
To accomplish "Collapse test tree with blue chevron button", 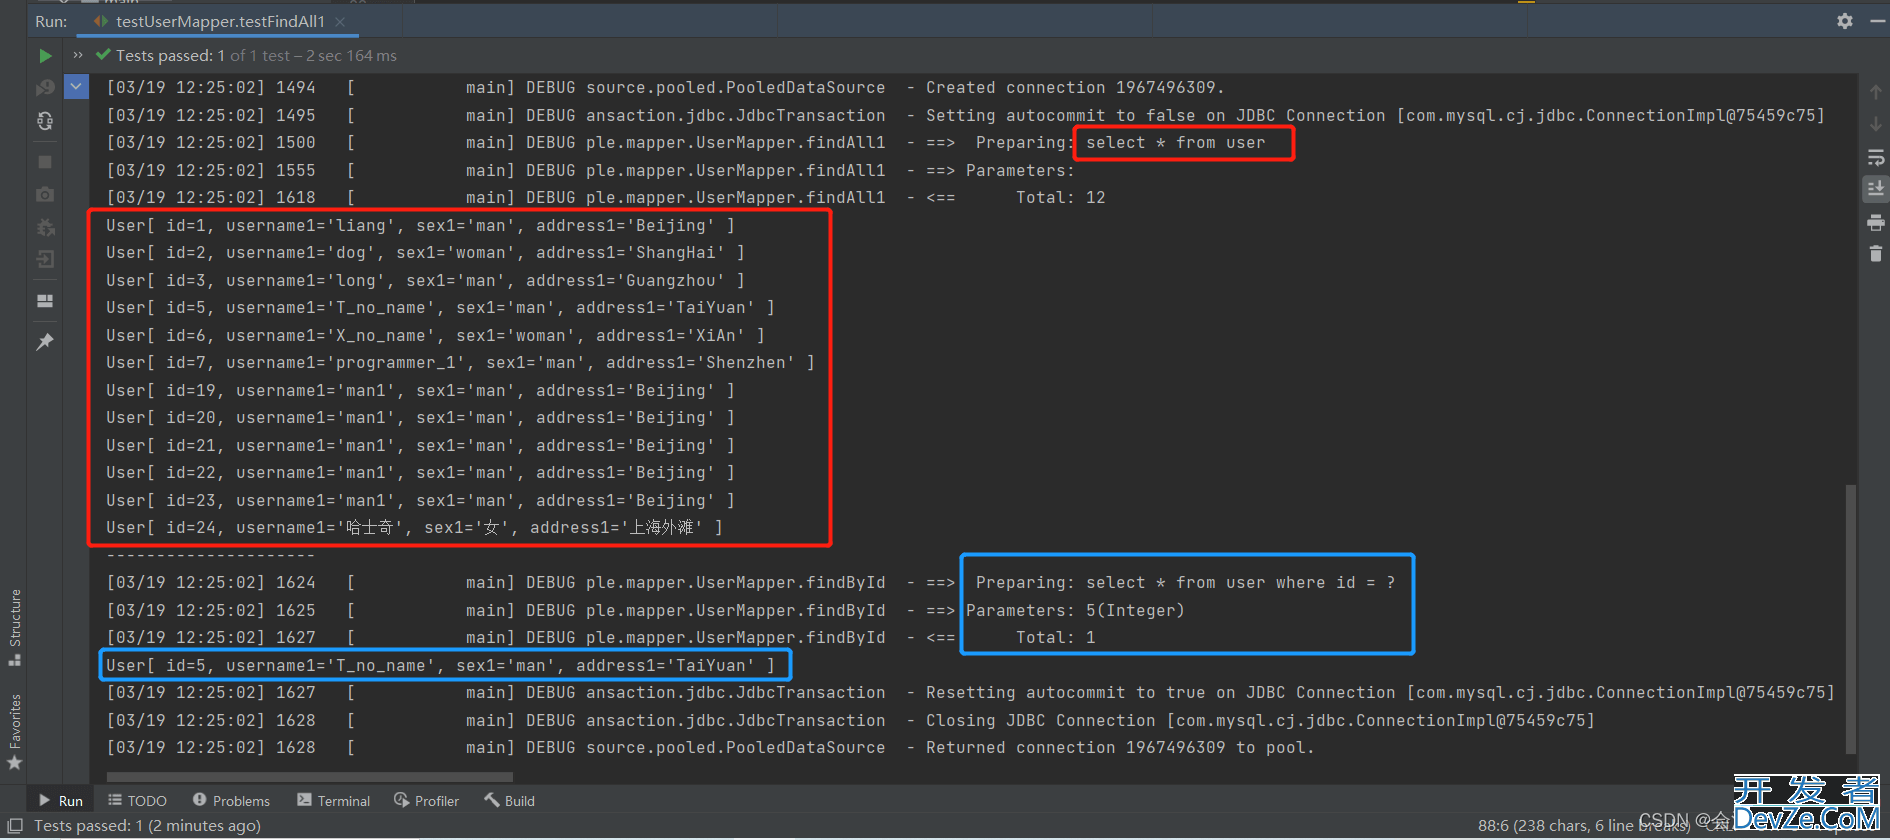I will click(x=76, y=87).
